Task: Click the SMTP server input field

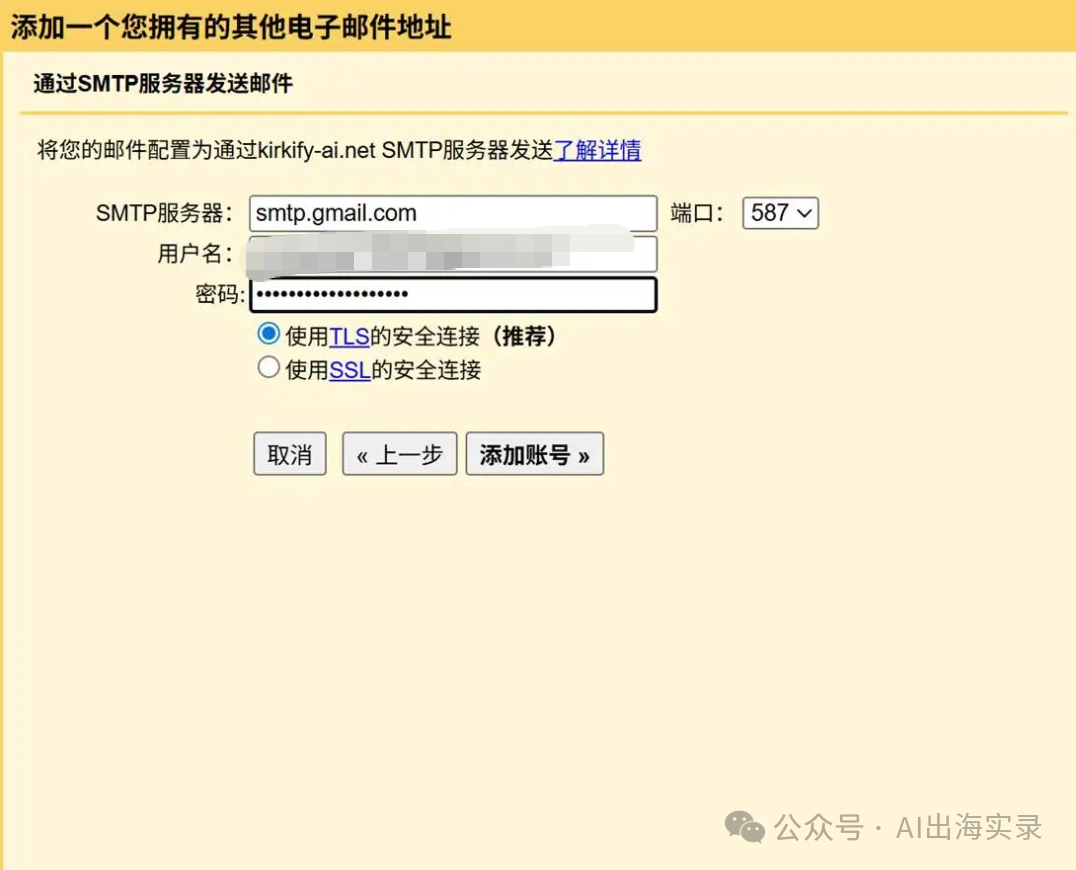Action: 452,212
